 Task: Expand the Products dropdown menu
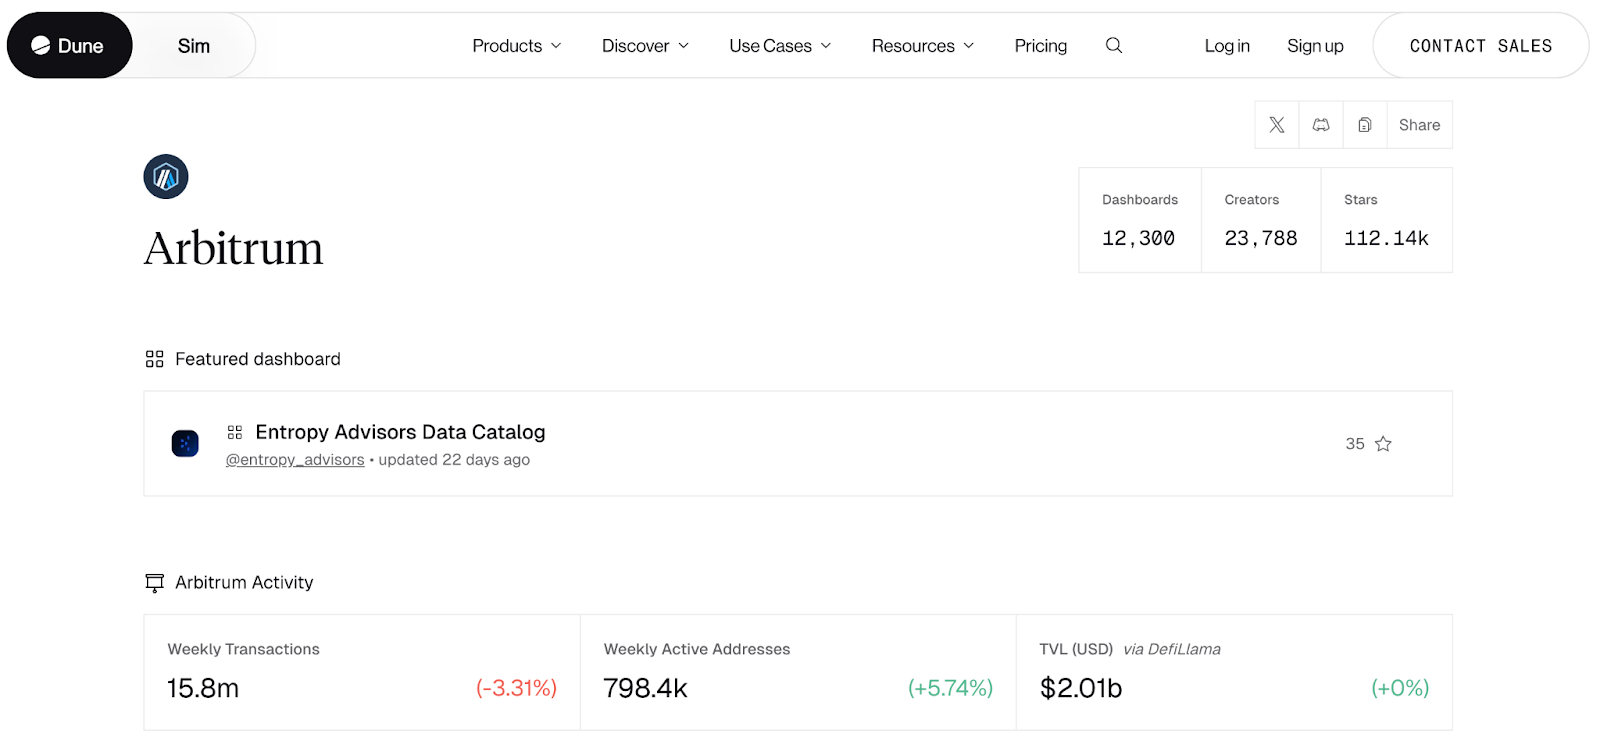tap(517, 46)
